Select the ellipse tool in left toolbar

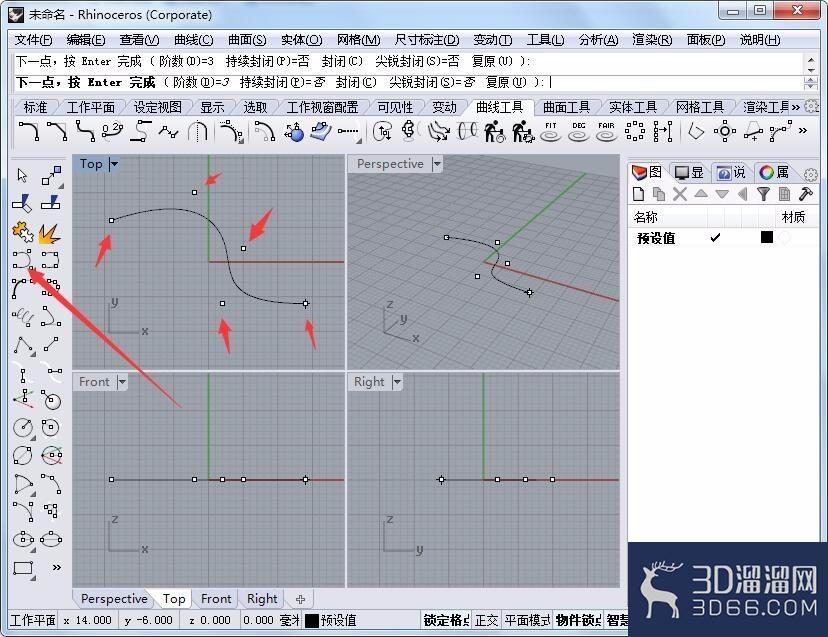tap(23, 539)
